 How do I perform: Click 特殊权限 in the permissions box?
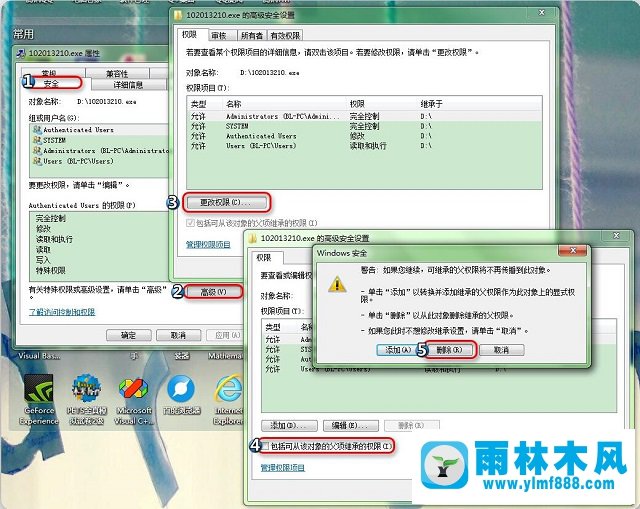[51, 270]
